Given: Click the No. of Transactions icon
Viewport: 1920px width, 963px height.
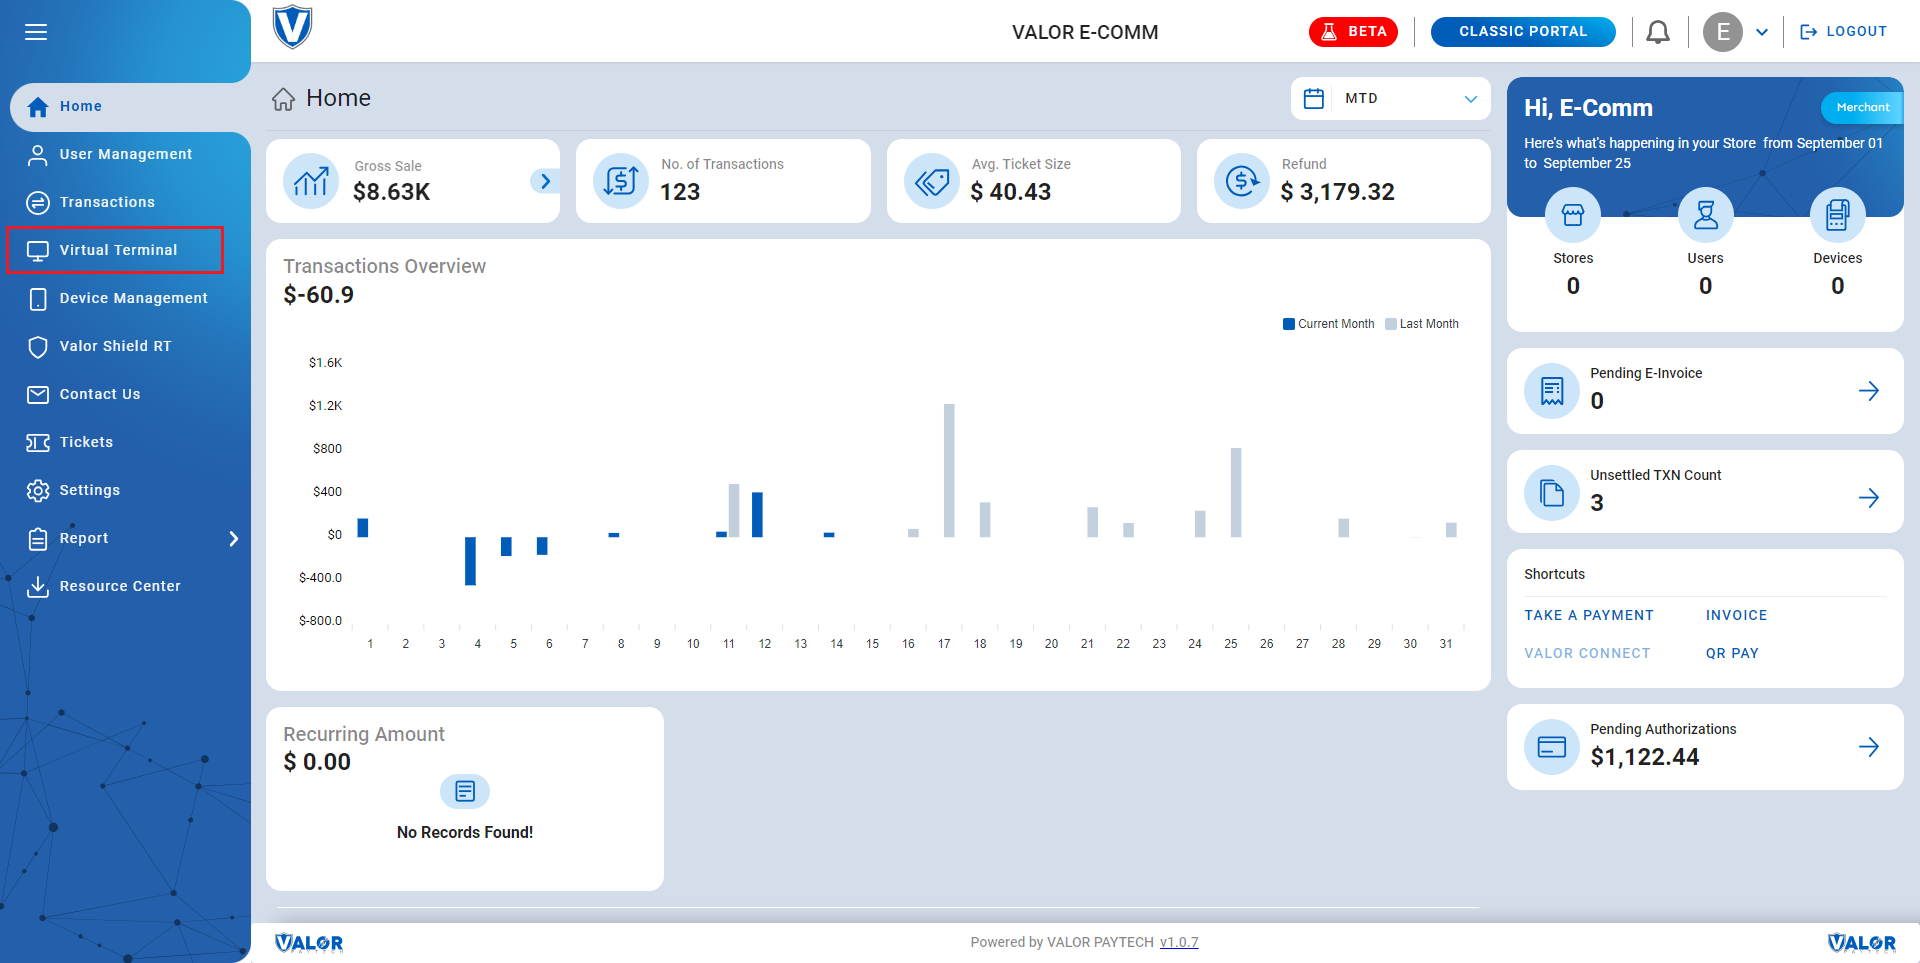Looking at the screenshot, I should coord(621,181).
